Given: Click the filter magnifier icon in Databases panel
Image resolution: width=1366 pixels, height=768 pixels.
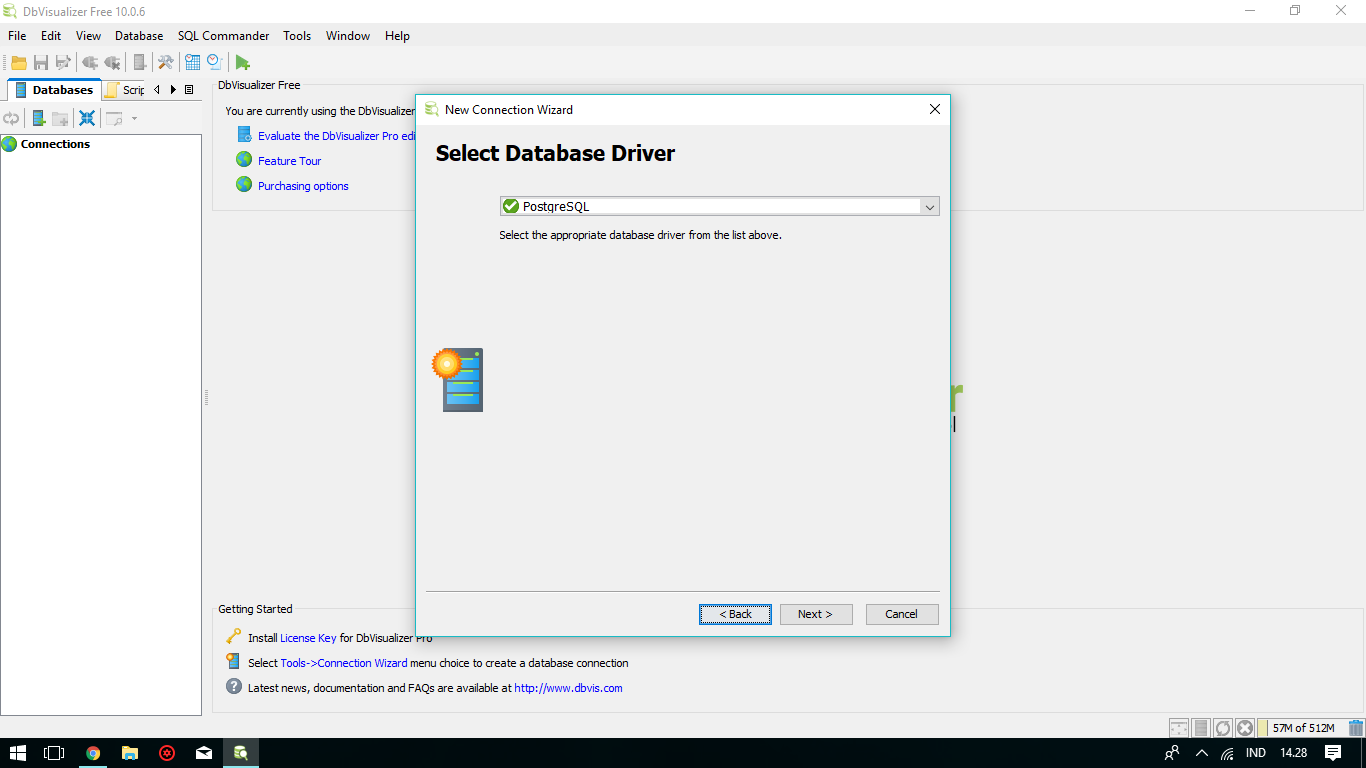Looking at the screenshot, I should tap(114, 118).
